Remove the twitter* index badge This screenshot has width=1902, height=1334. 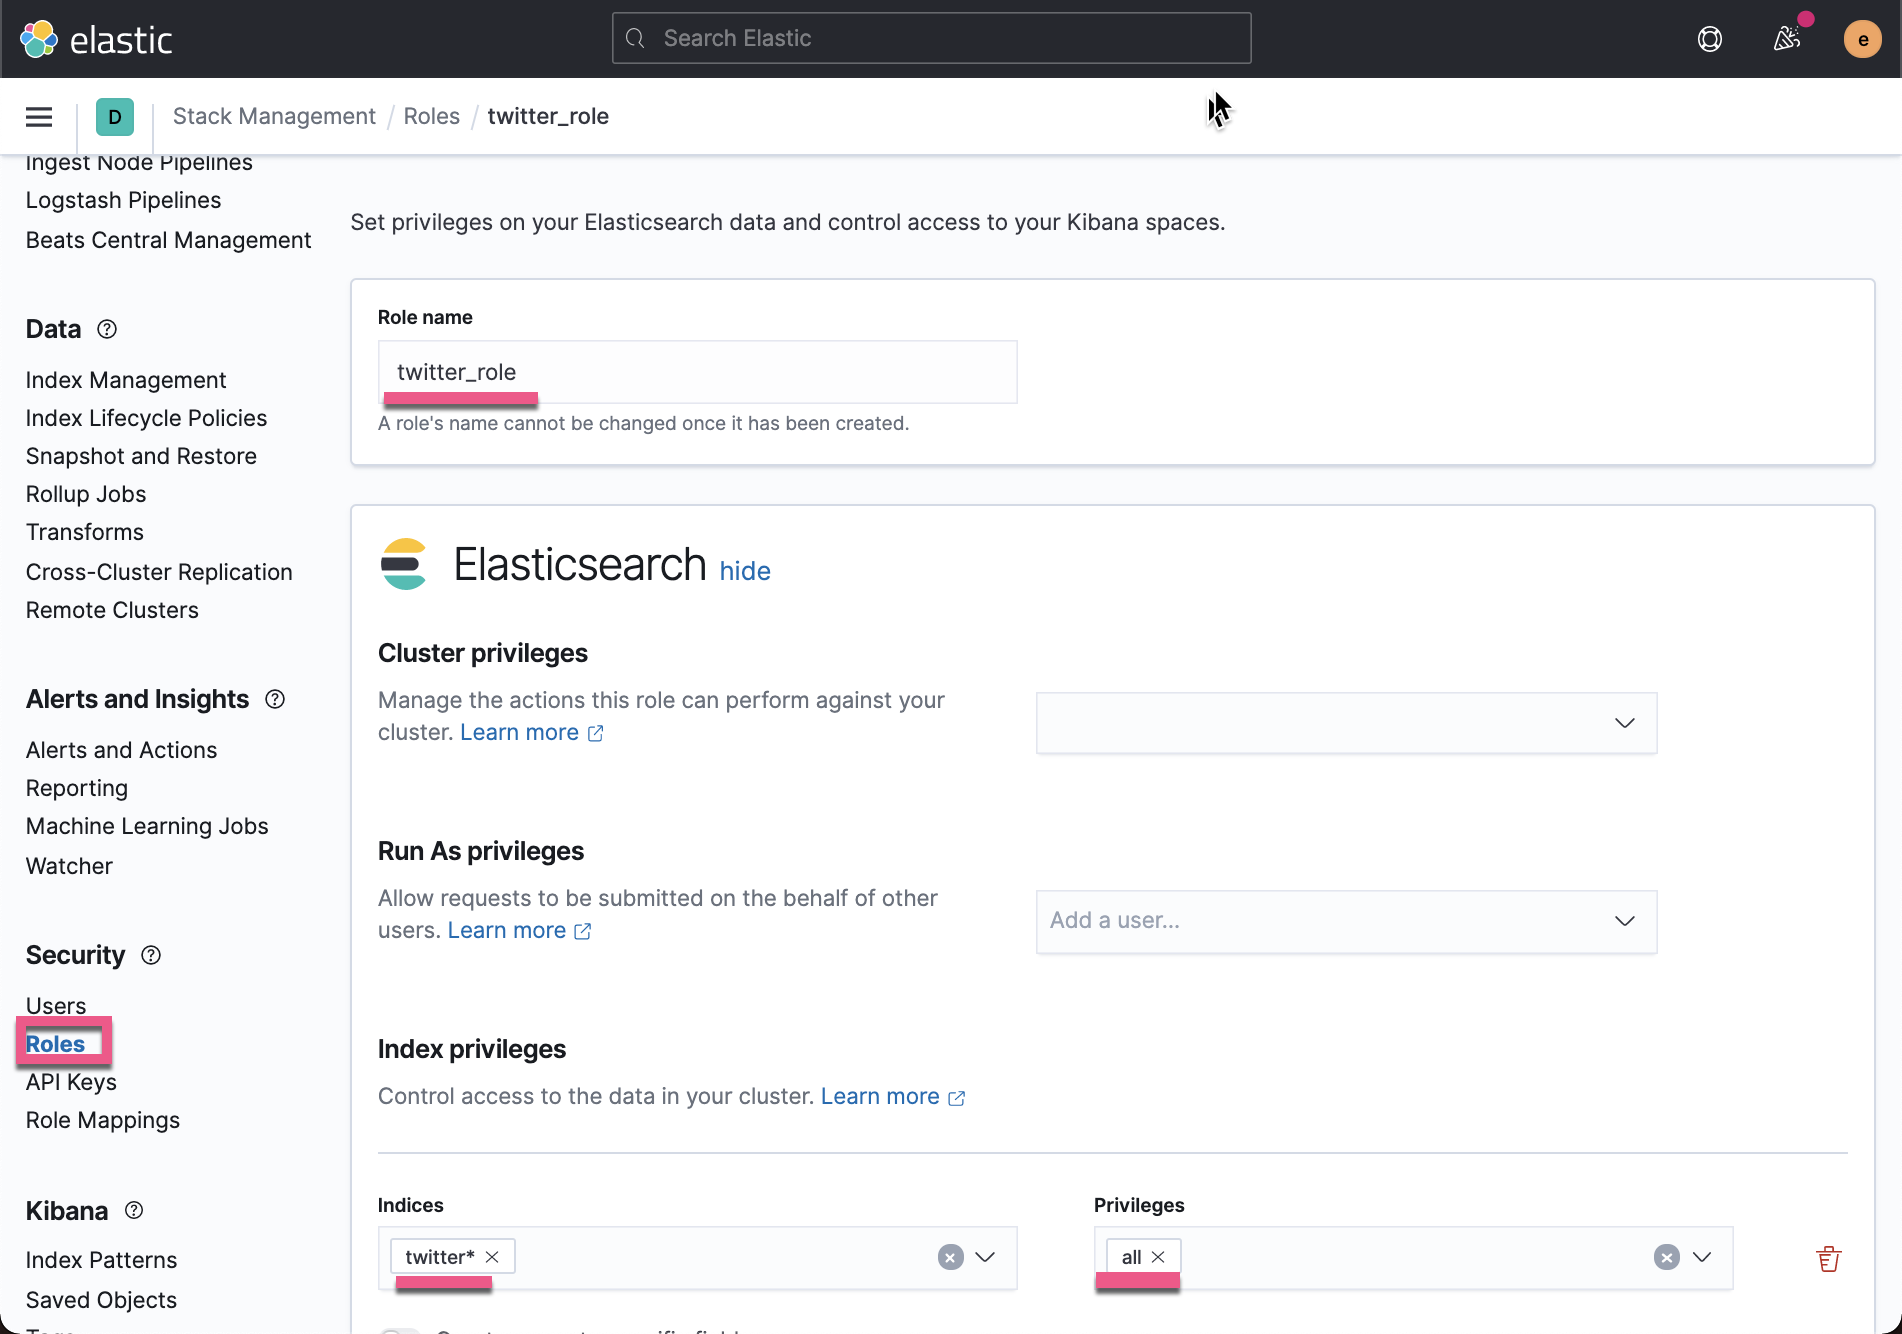(x=492, y=1256)
